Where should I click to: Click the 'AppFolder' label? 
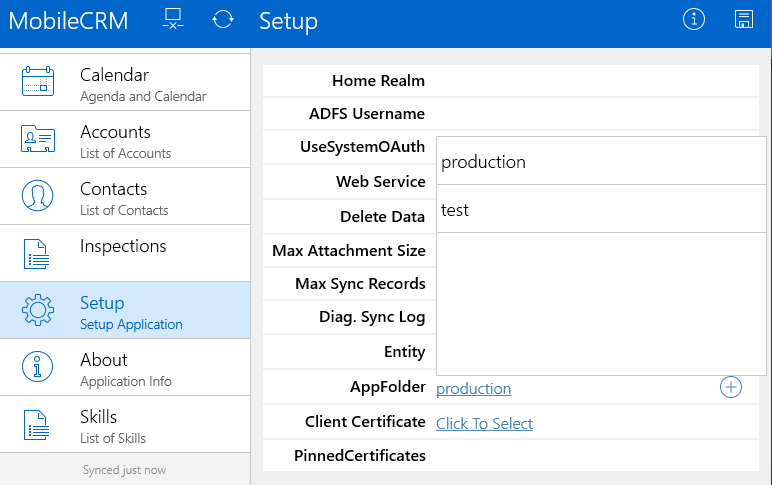pyautogui.click(x=387, y=387)
